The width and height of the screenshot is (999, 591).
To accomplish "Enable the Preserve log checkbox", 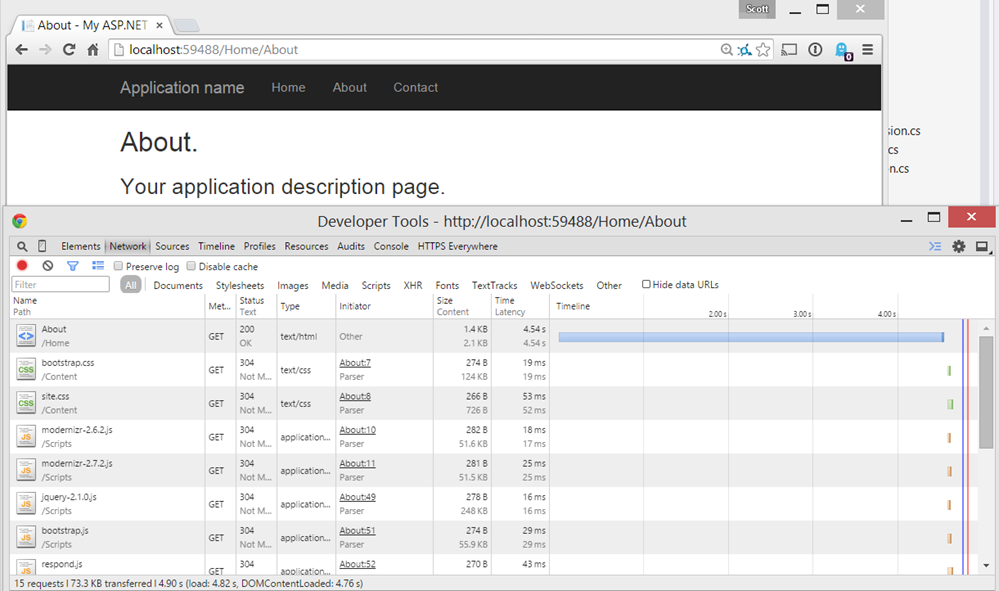I will click(119, 266).
